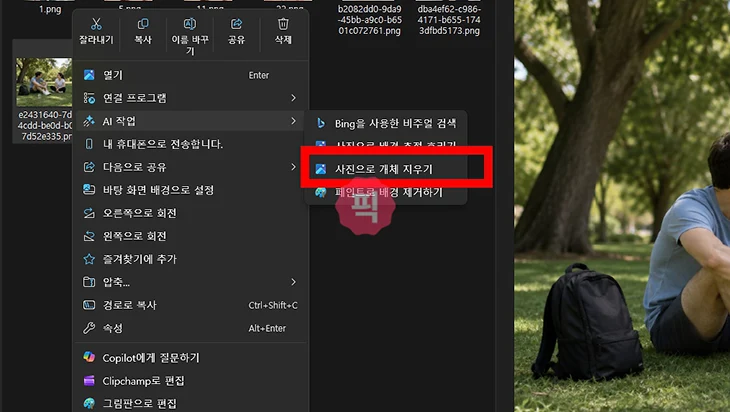Click the share icon beside 다음으로 공유
This screenshot has width=730, height=412.
pyautogui.click(x=89, y=167)
